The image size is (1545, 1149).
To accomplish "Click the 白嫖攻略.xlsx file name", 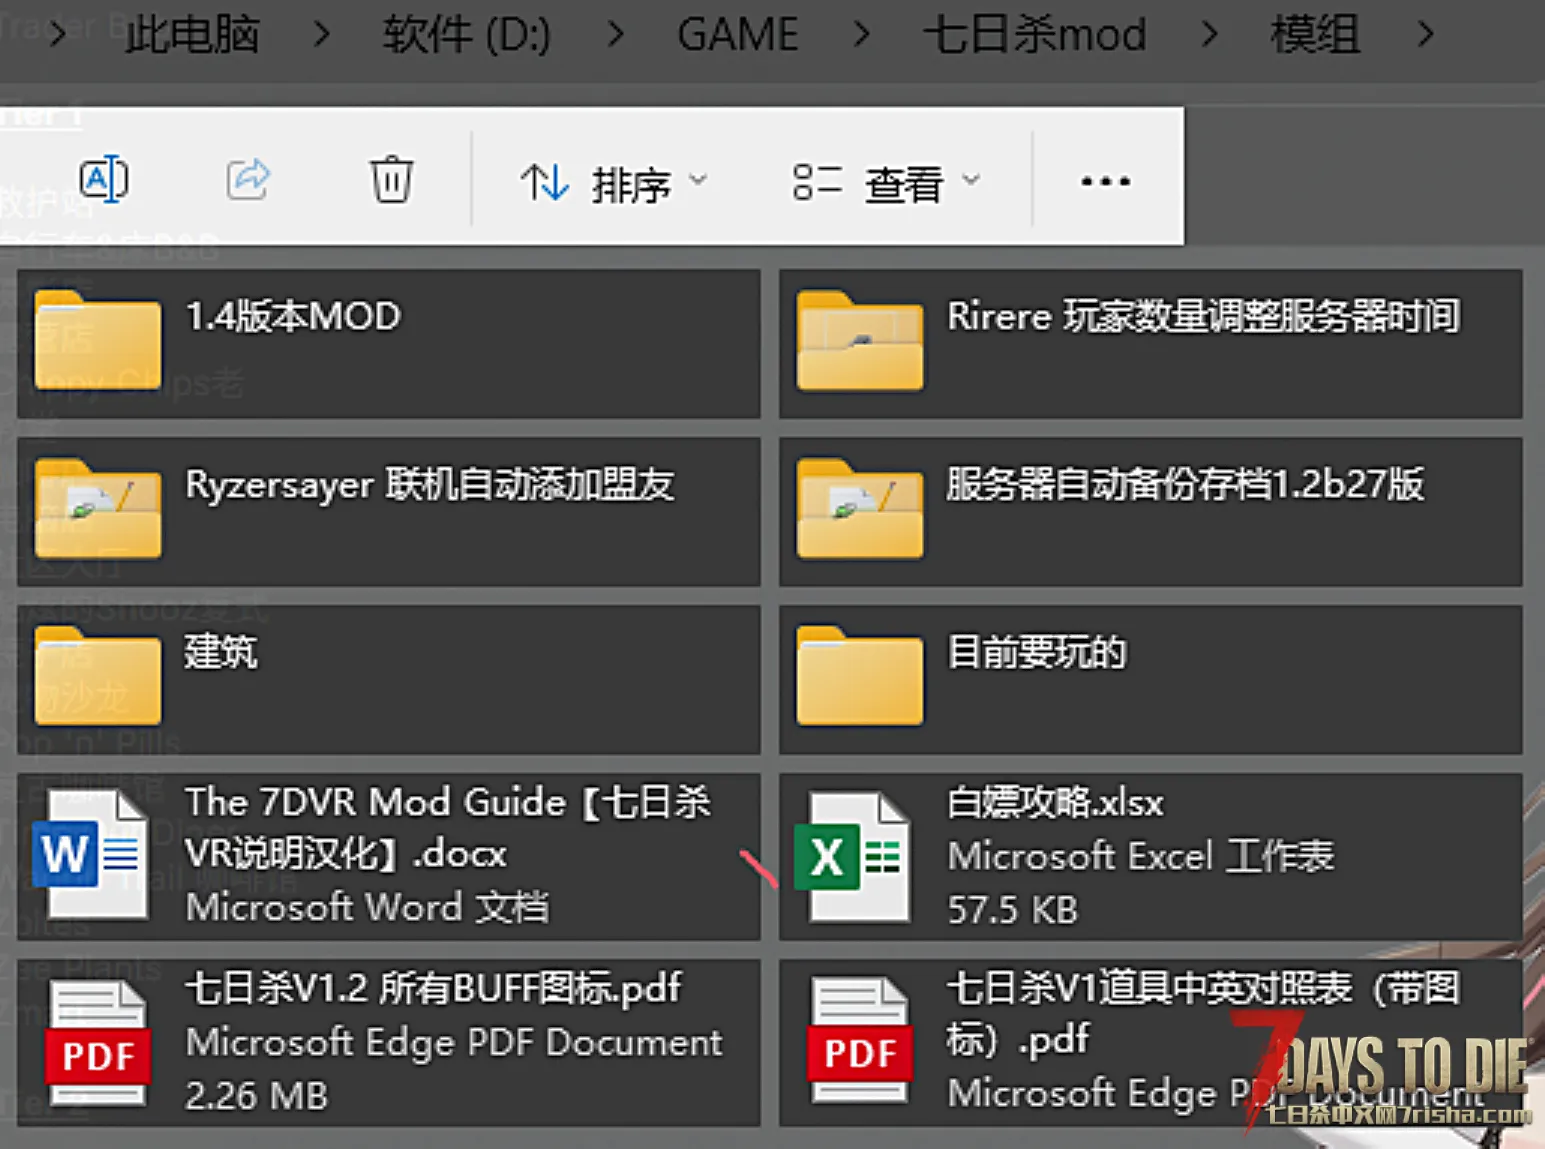I will [x=1055, y=802].
